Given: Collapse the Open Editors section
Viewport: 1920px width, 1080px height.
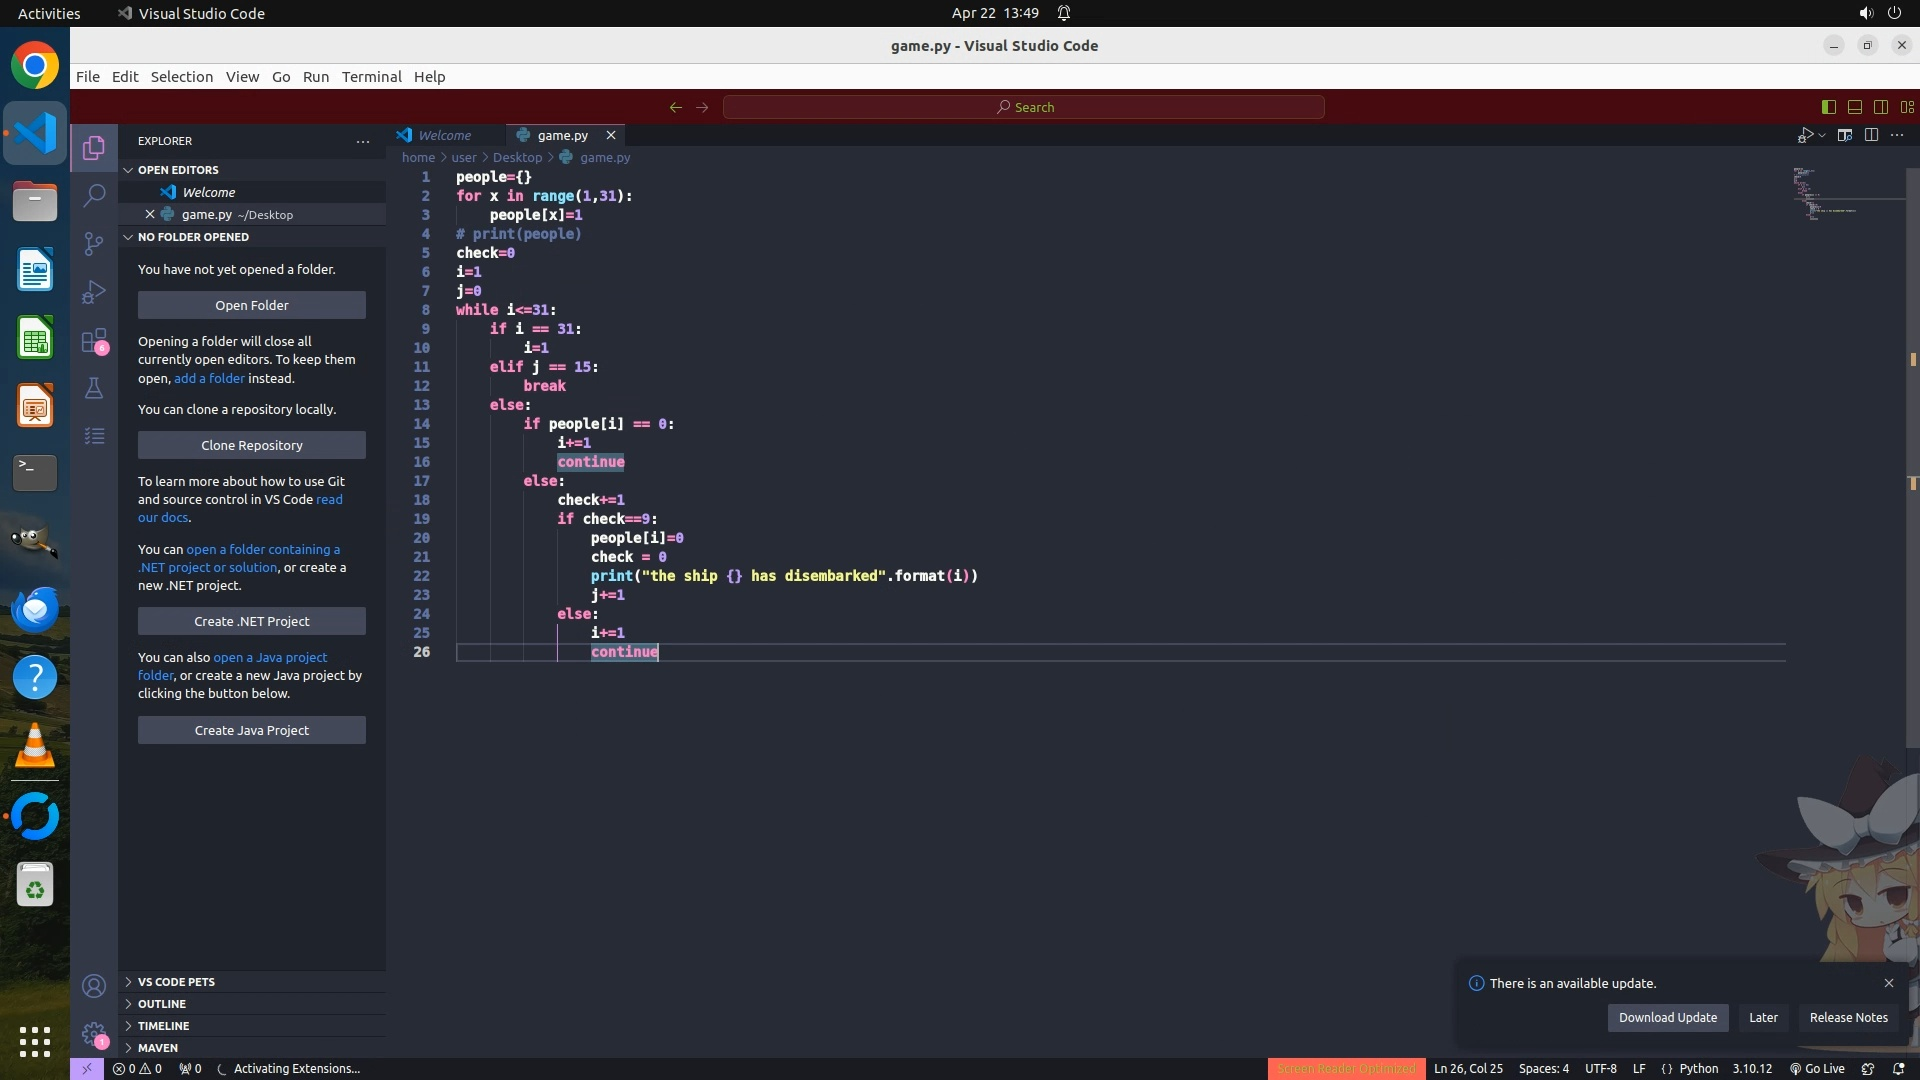Looking at the screenshot, I should tap(178, 170).
